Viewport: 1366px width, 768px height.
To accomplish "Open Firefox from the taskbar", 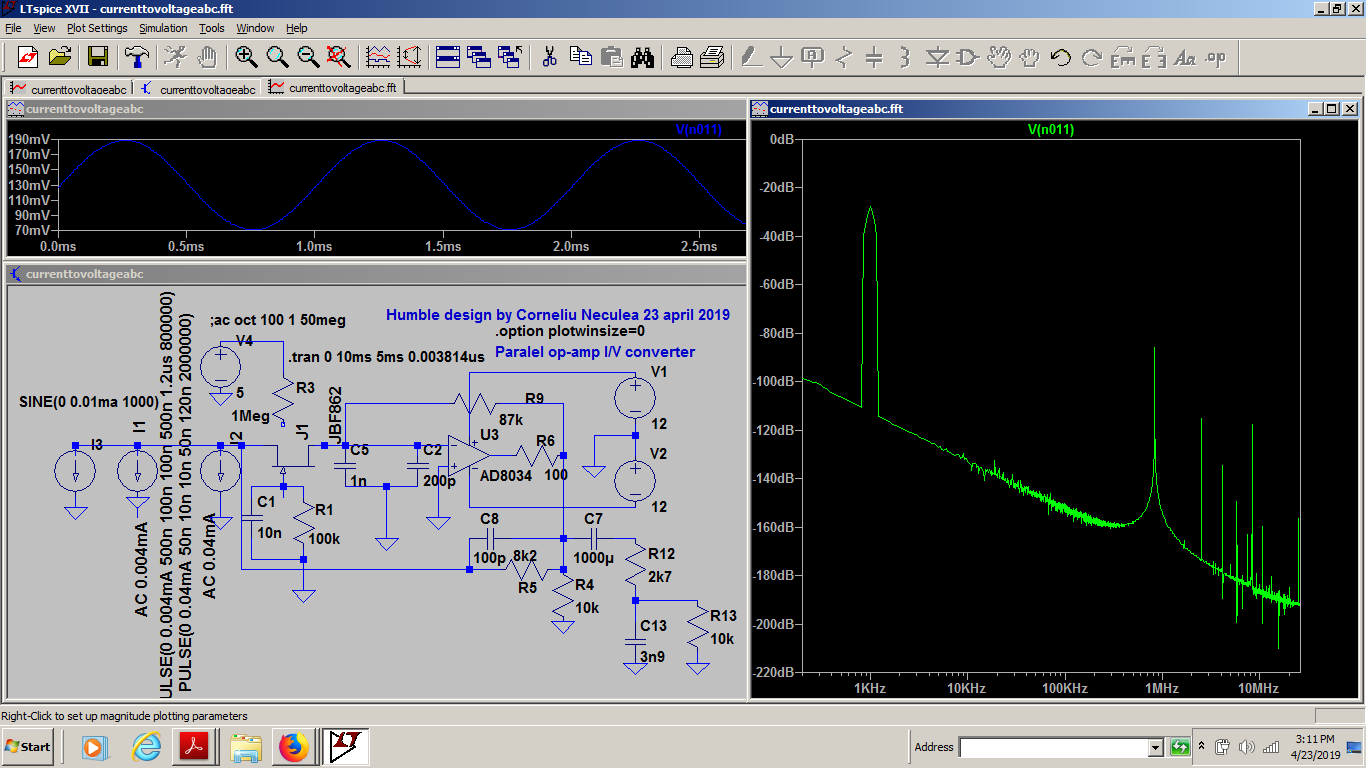I will 293,747.
